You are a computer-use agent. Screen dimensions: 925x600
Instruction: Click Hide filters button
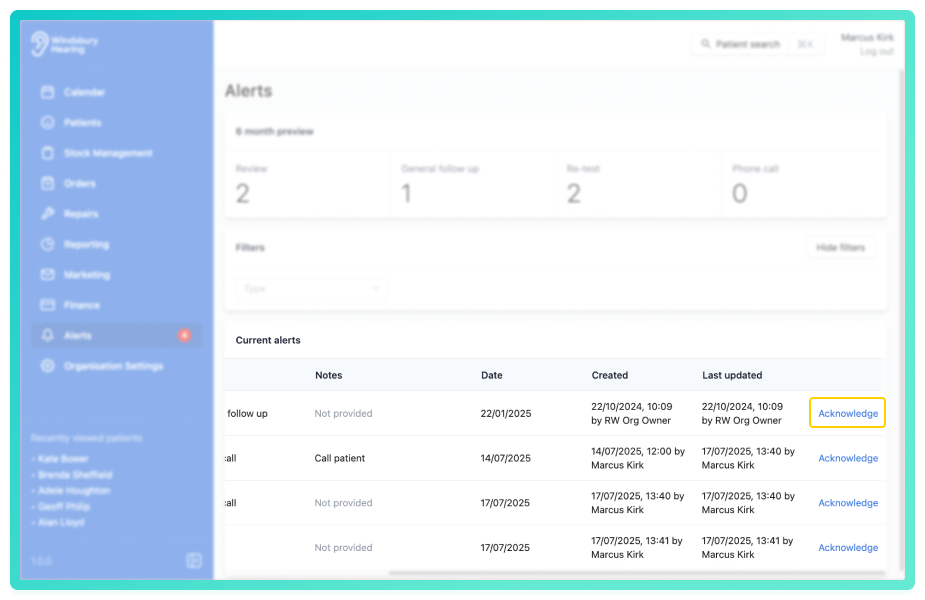840,247
